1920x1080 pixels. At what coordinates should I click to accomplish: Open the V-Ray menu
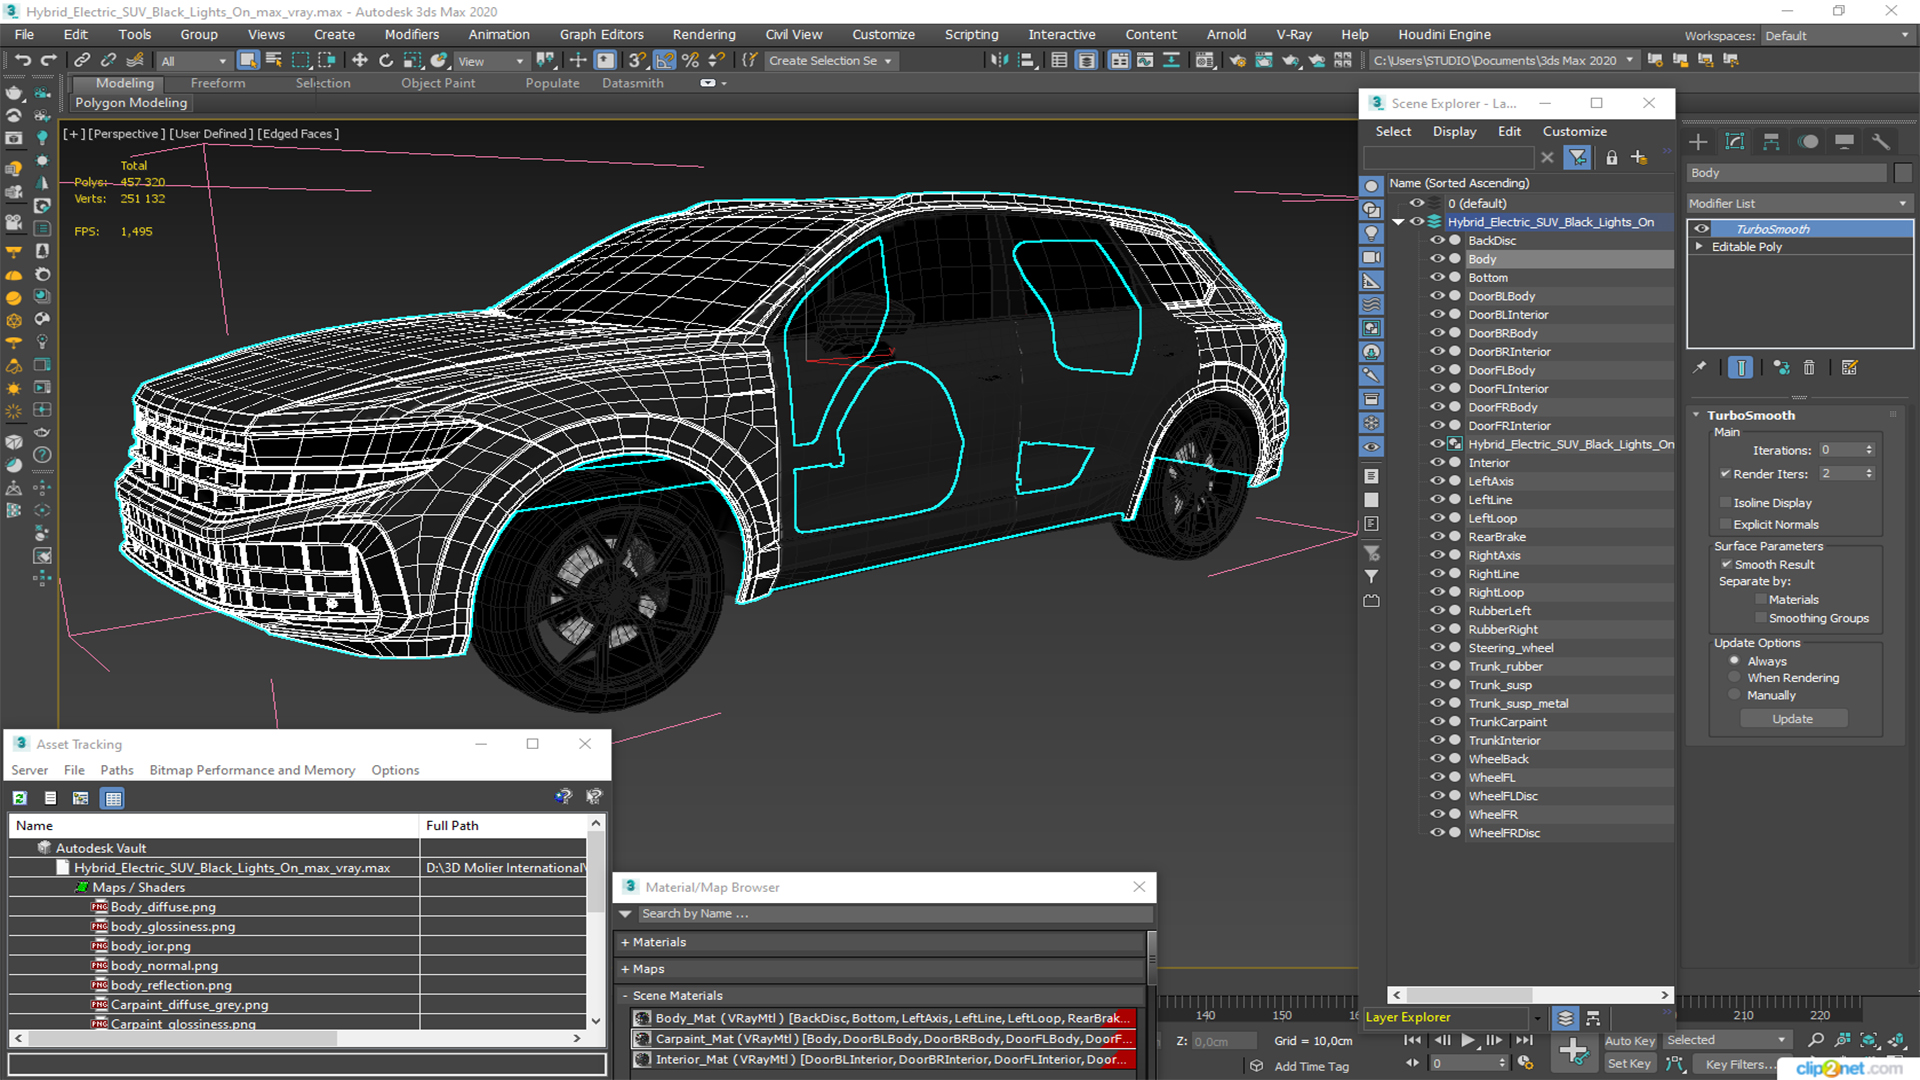pyautogui.click(x=1294, y=35)
